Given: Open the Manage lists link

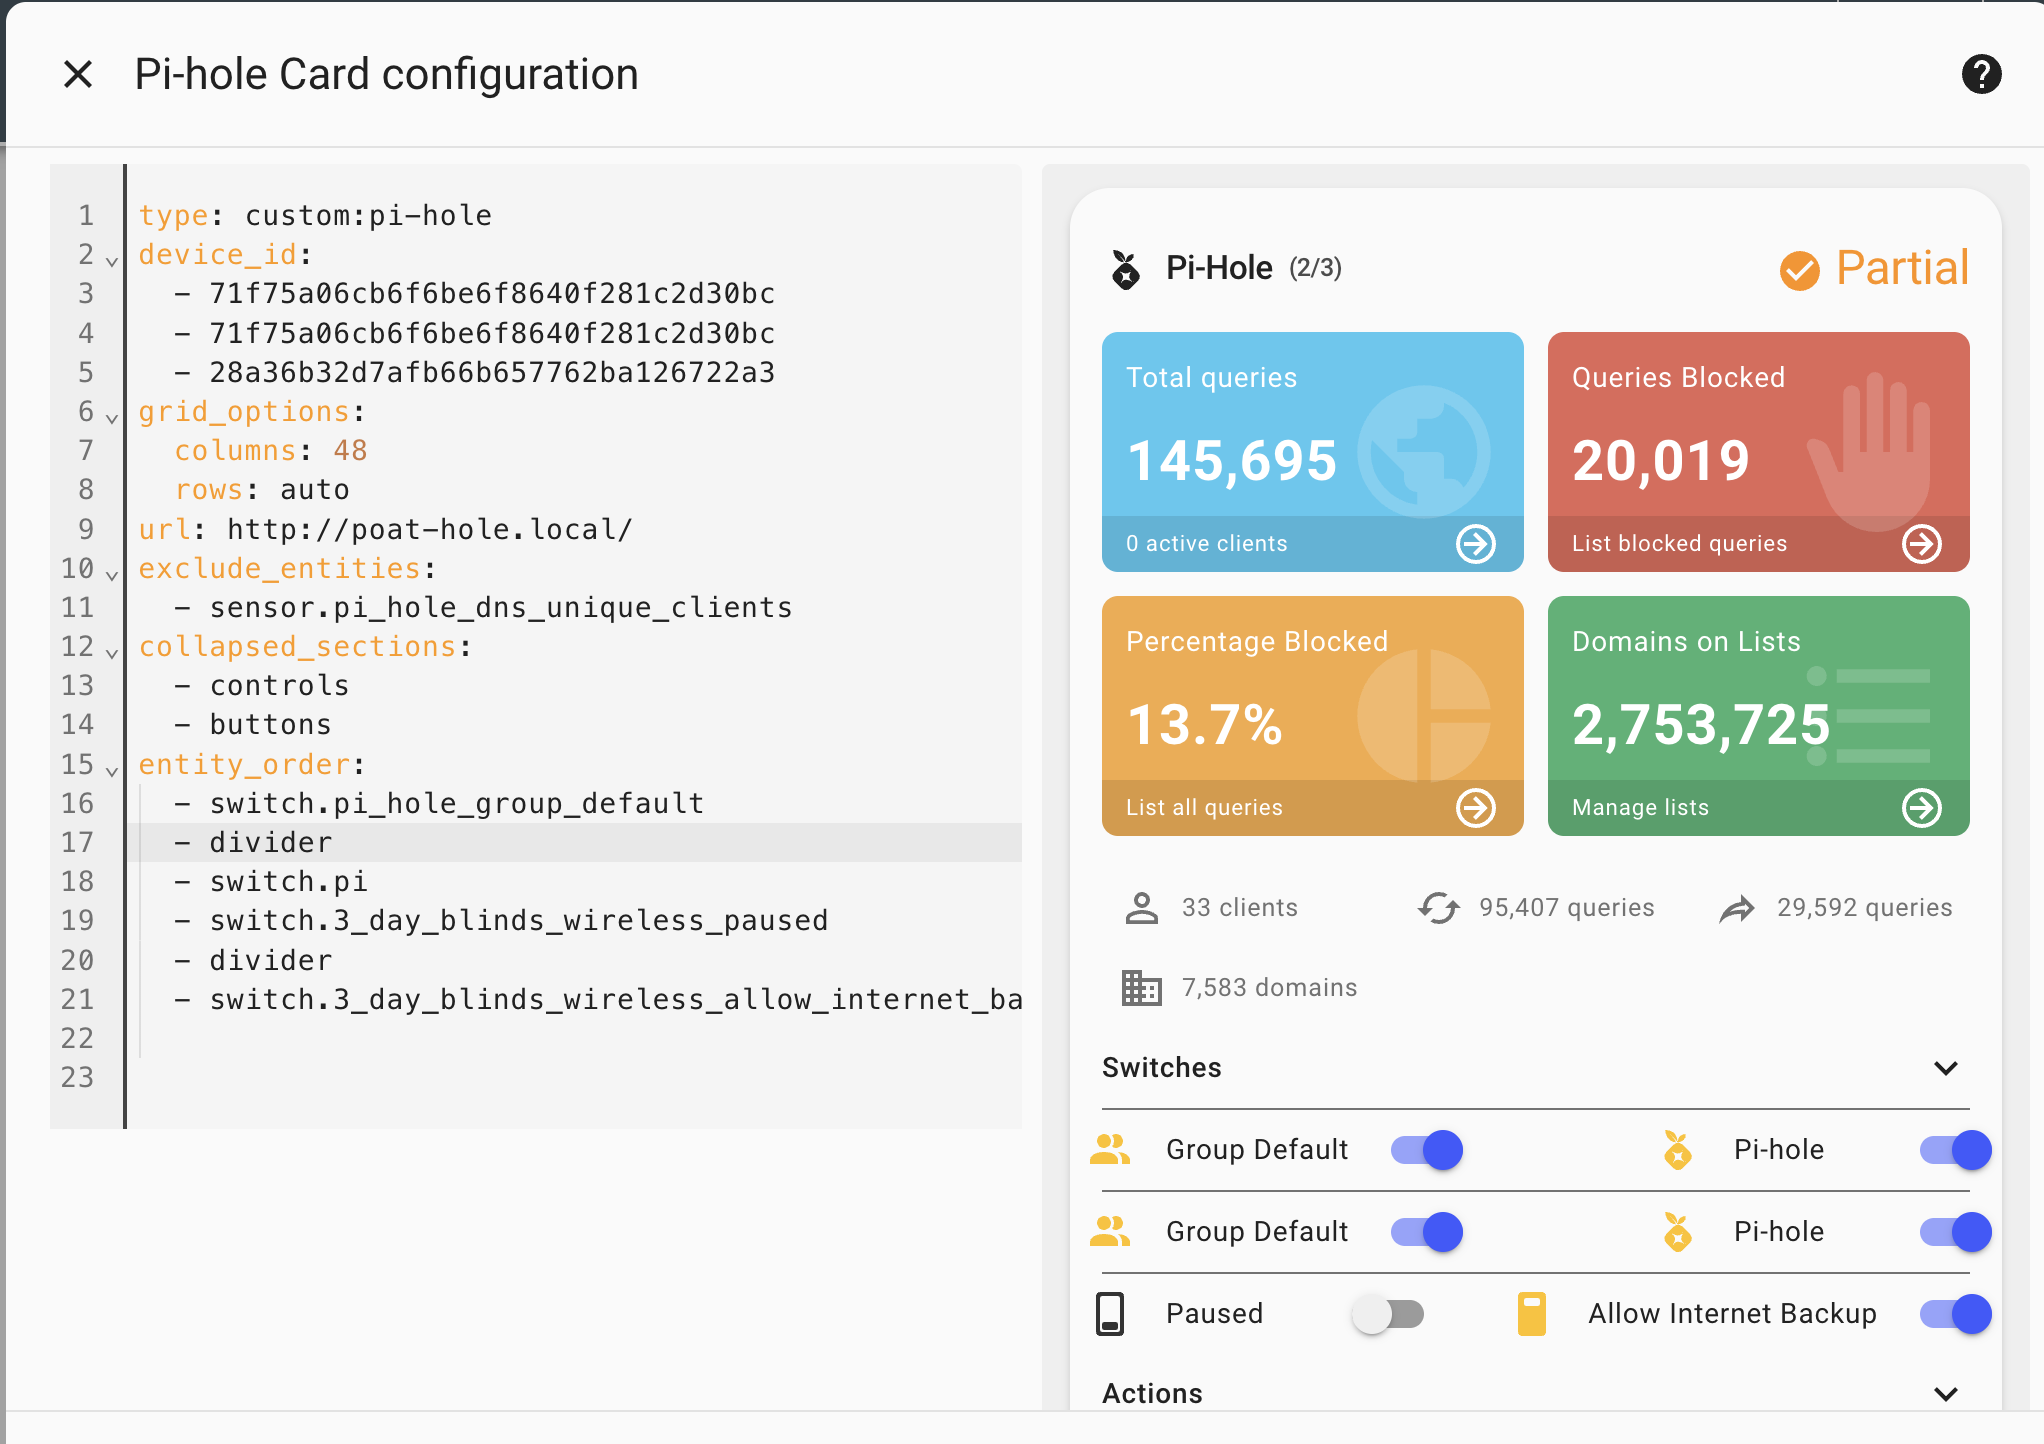Looking at the screenshot, I should pyautogui.click(x=1640, y=808).
